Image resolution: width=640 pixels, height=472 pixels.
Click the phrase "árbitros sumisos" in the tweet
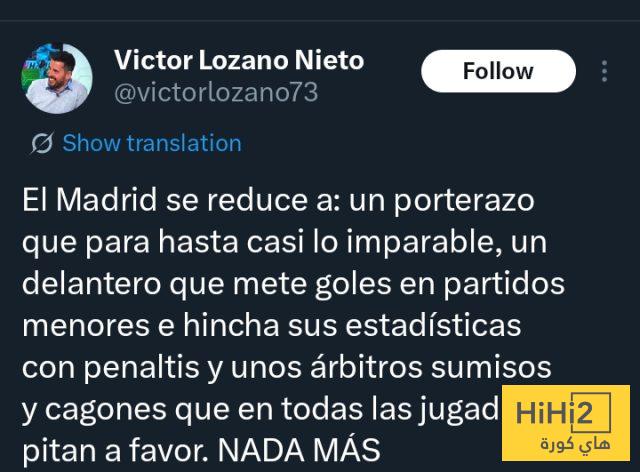tap(431, 367)
